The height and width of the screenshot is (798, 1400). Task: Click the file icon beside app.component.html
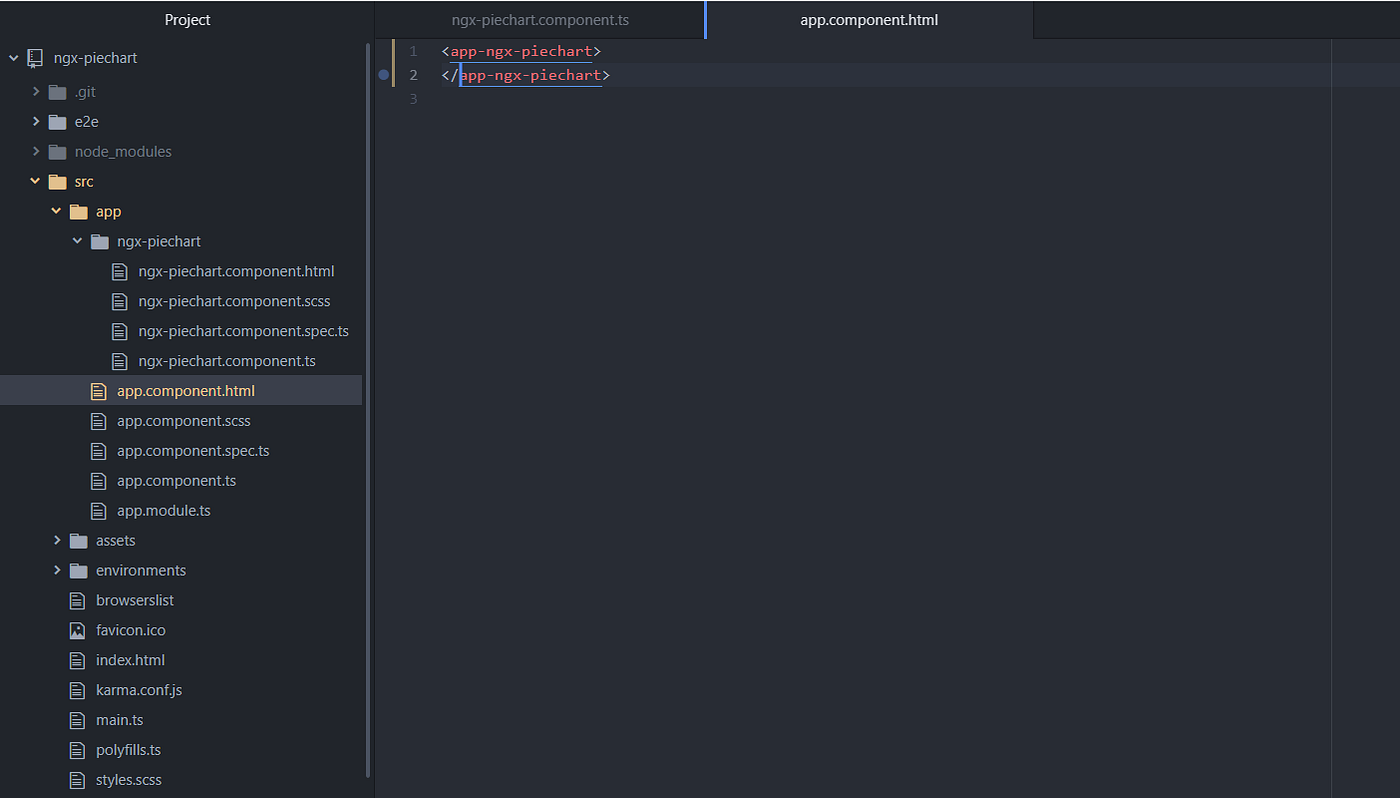(x=99, y=390)
